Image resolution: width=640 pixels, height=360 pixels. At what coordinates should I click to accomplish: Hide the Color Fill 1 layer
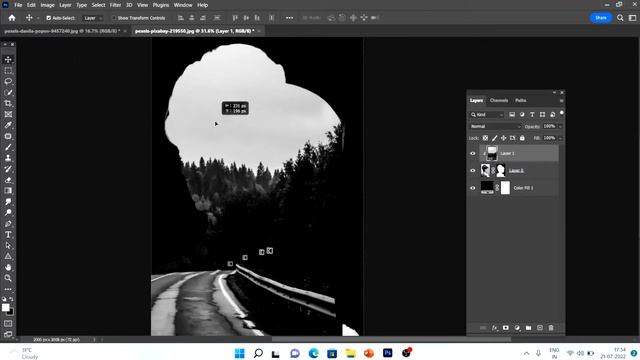pyautogui.click(x=473, y=188)
